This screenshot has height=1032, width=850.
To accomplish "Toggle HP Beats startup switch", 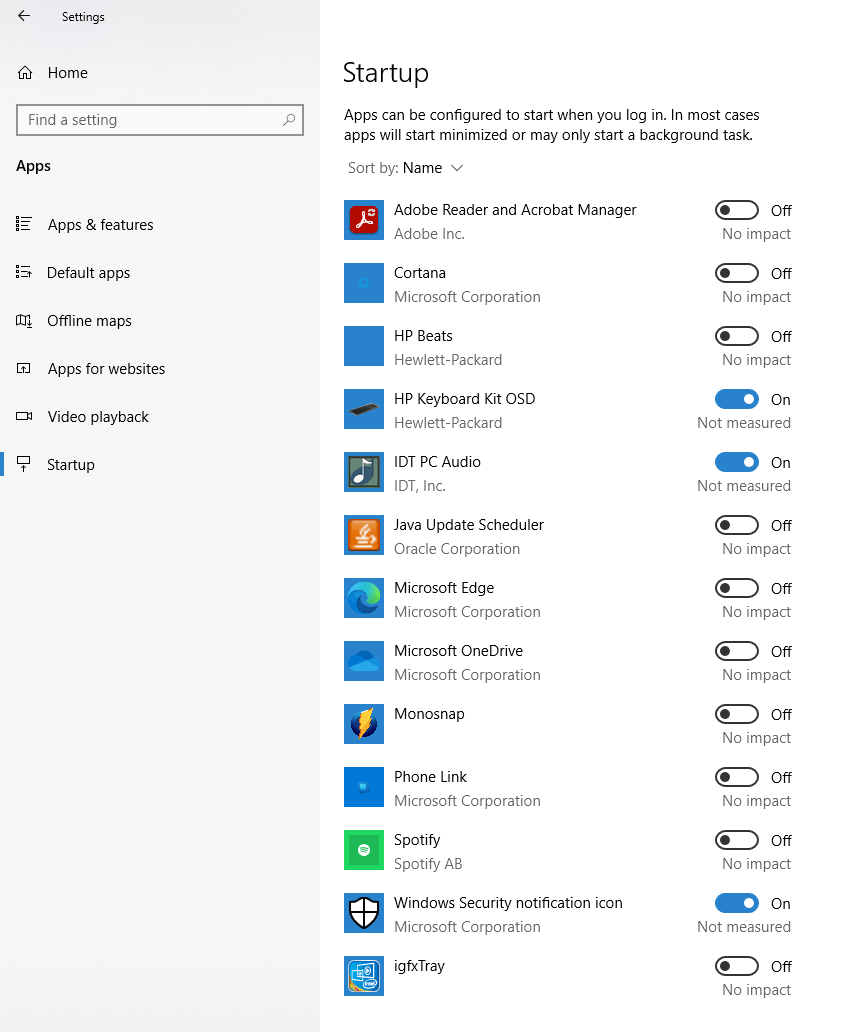I will [x=737, y=336].
